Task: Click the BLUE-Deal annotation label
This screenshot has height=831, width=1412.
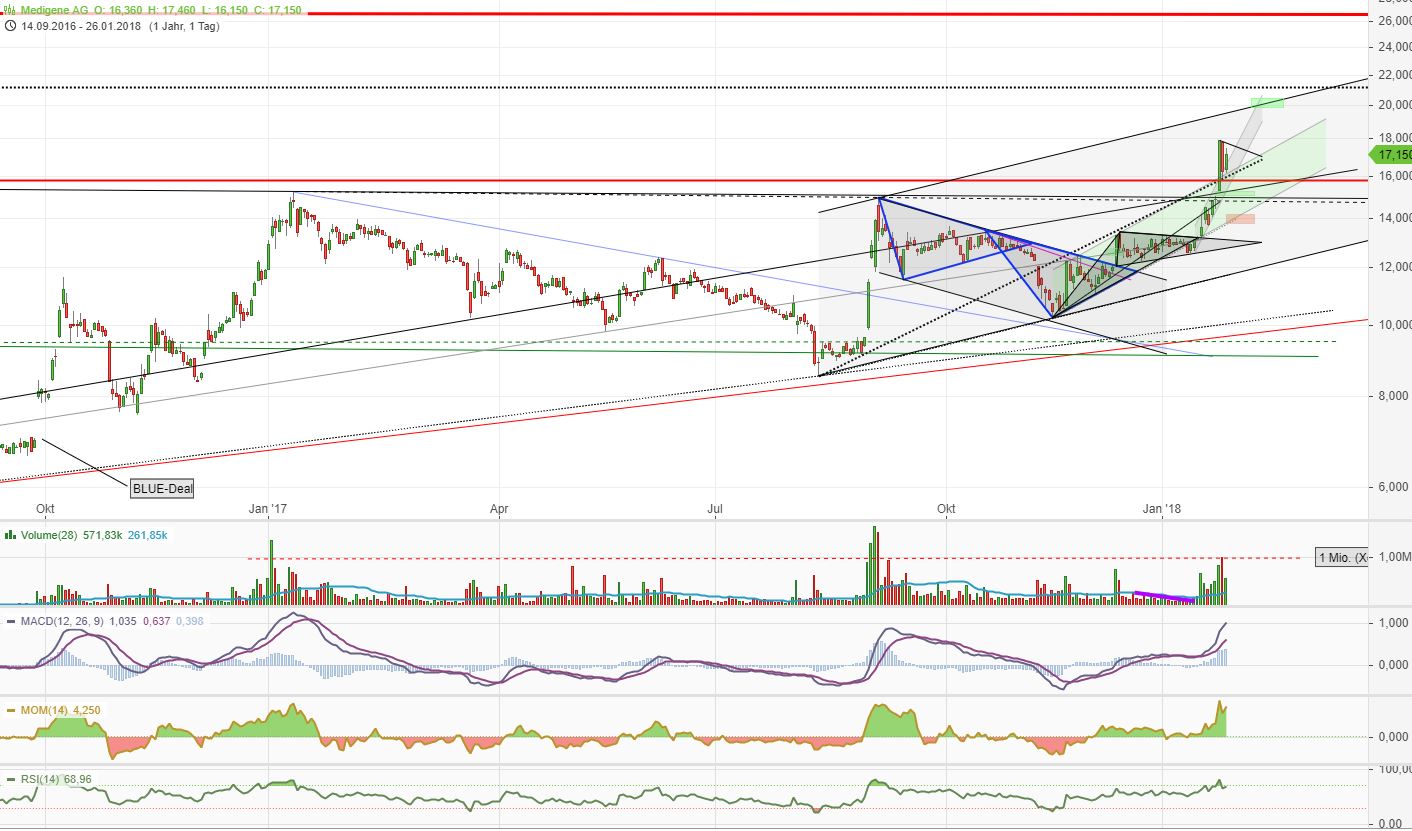Action: 161,488
